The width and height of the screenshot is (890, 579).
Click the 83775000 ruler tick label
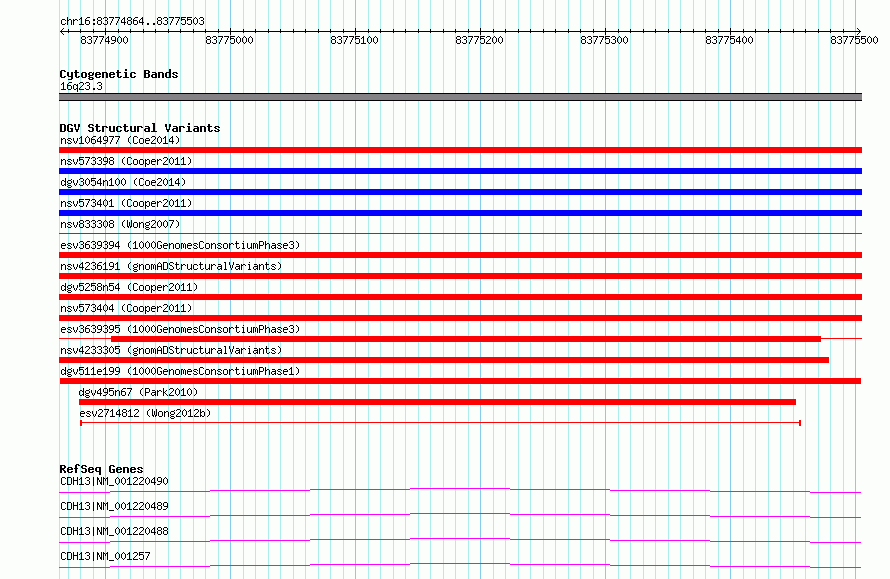click(x=229, y=40)
